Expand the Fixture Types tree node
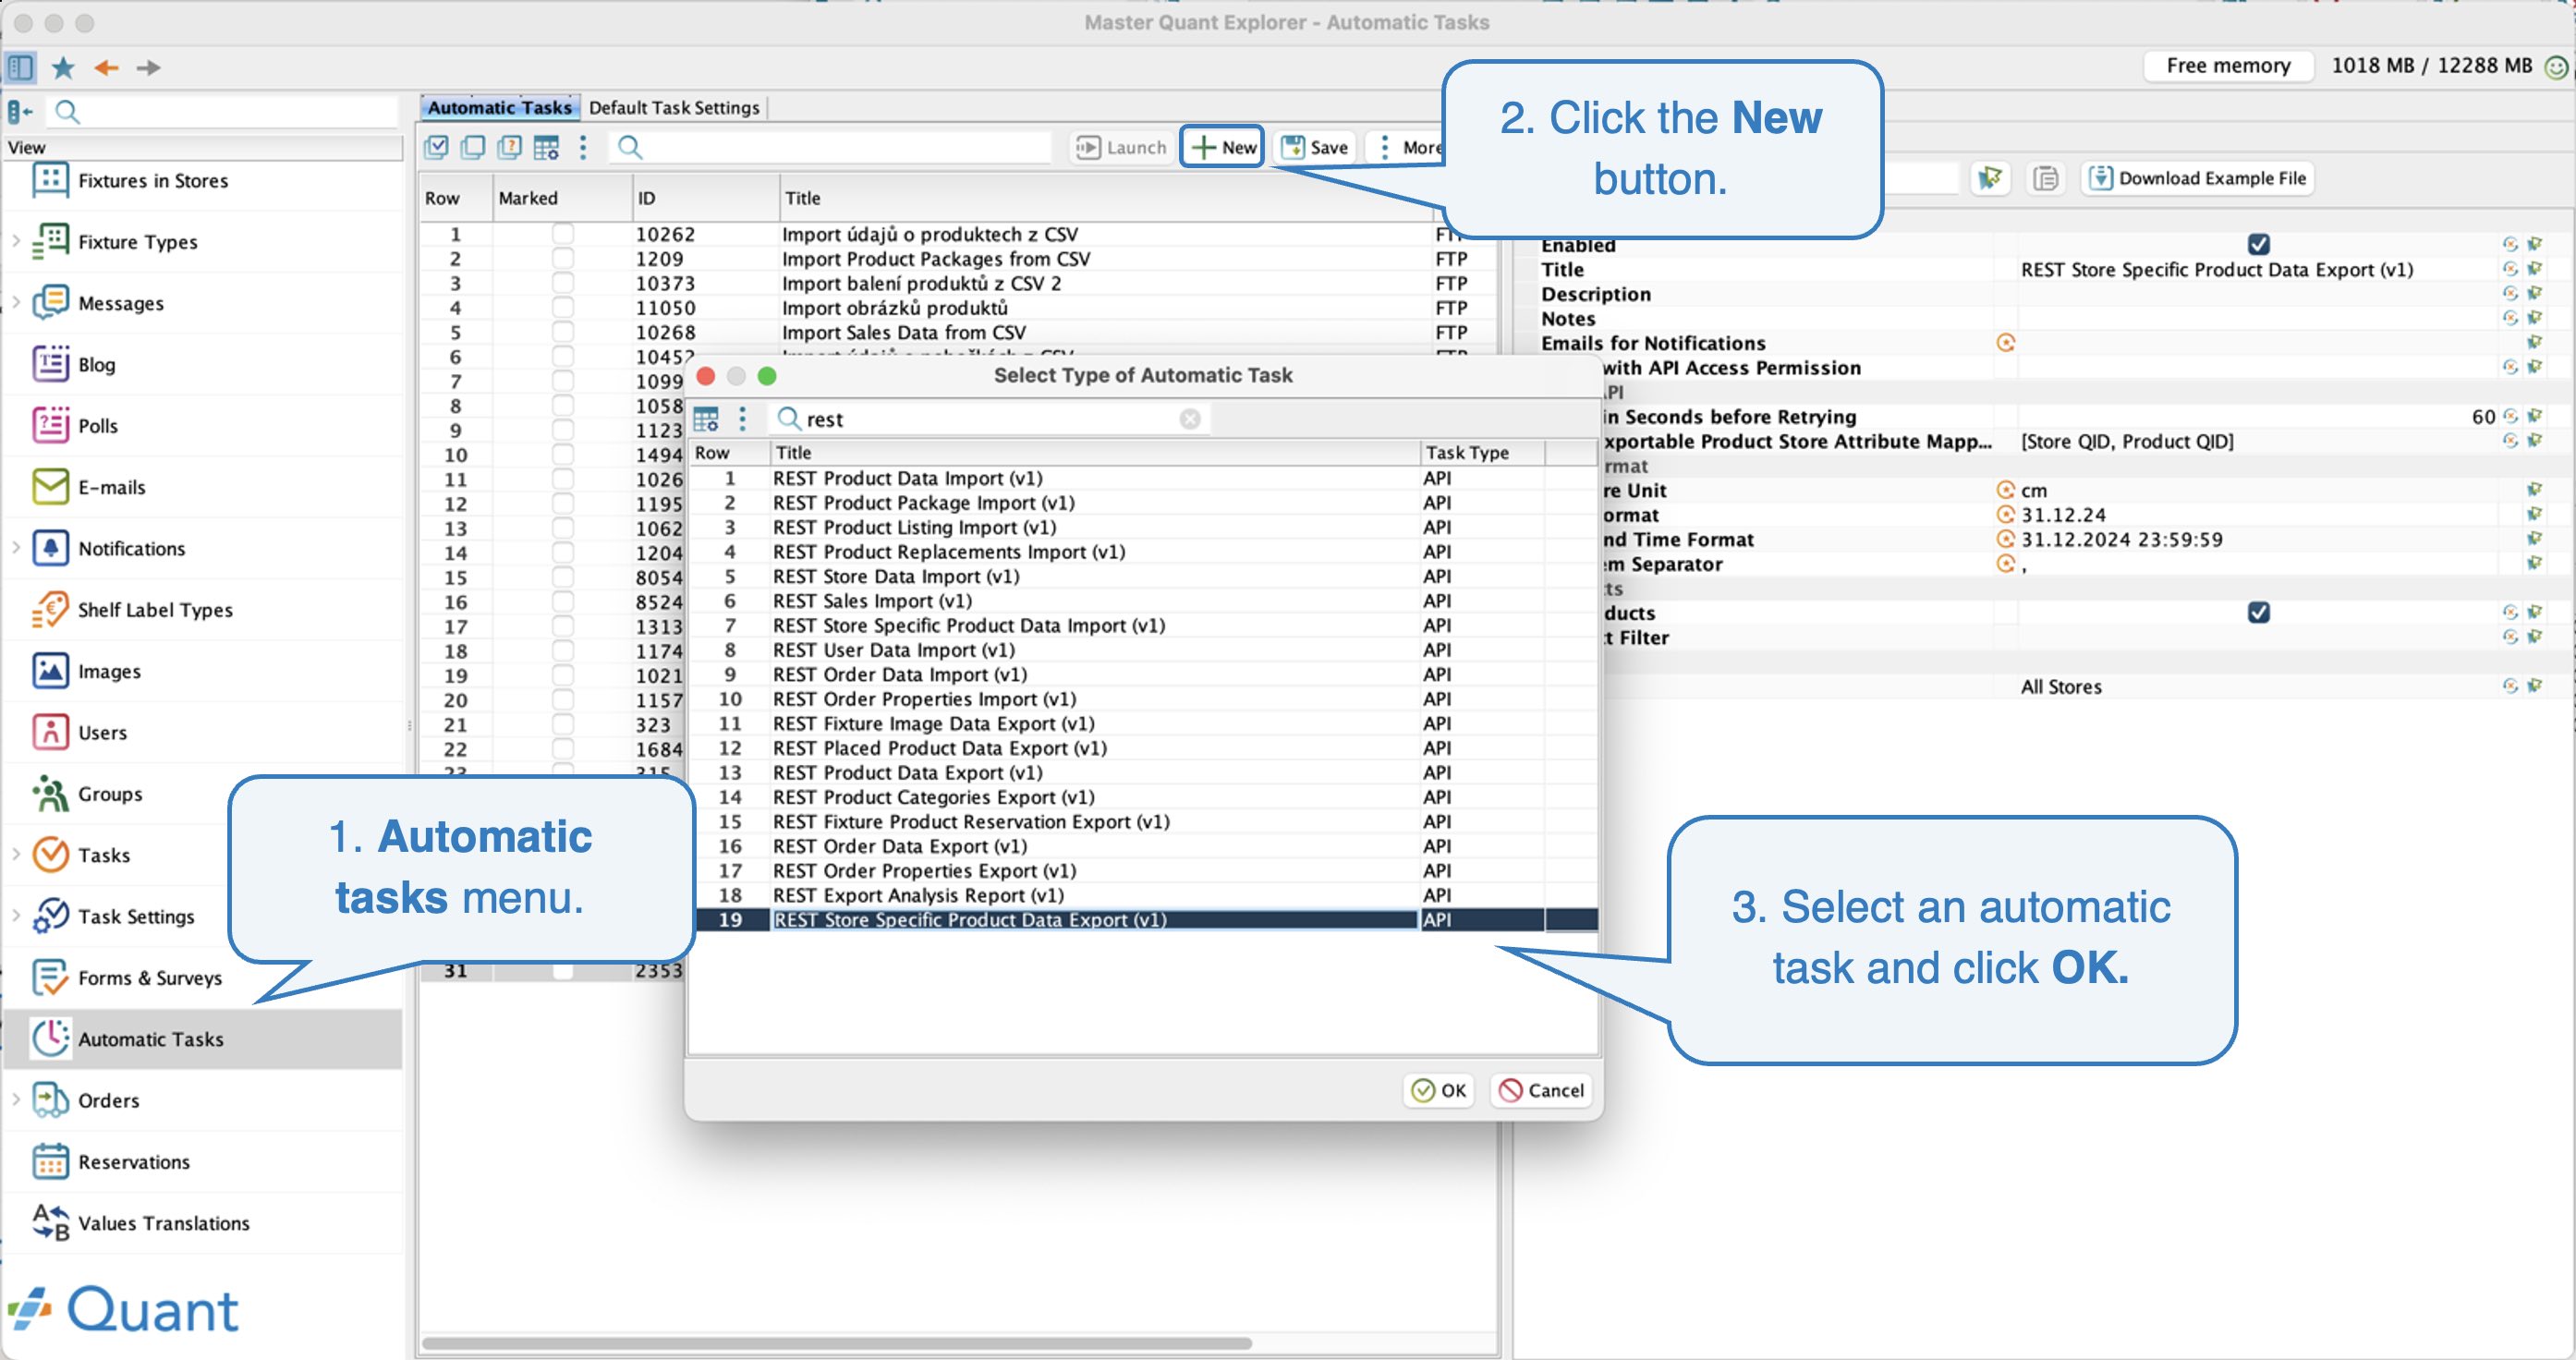Viewport: 2576px width, 1360px height. [16, 241]
